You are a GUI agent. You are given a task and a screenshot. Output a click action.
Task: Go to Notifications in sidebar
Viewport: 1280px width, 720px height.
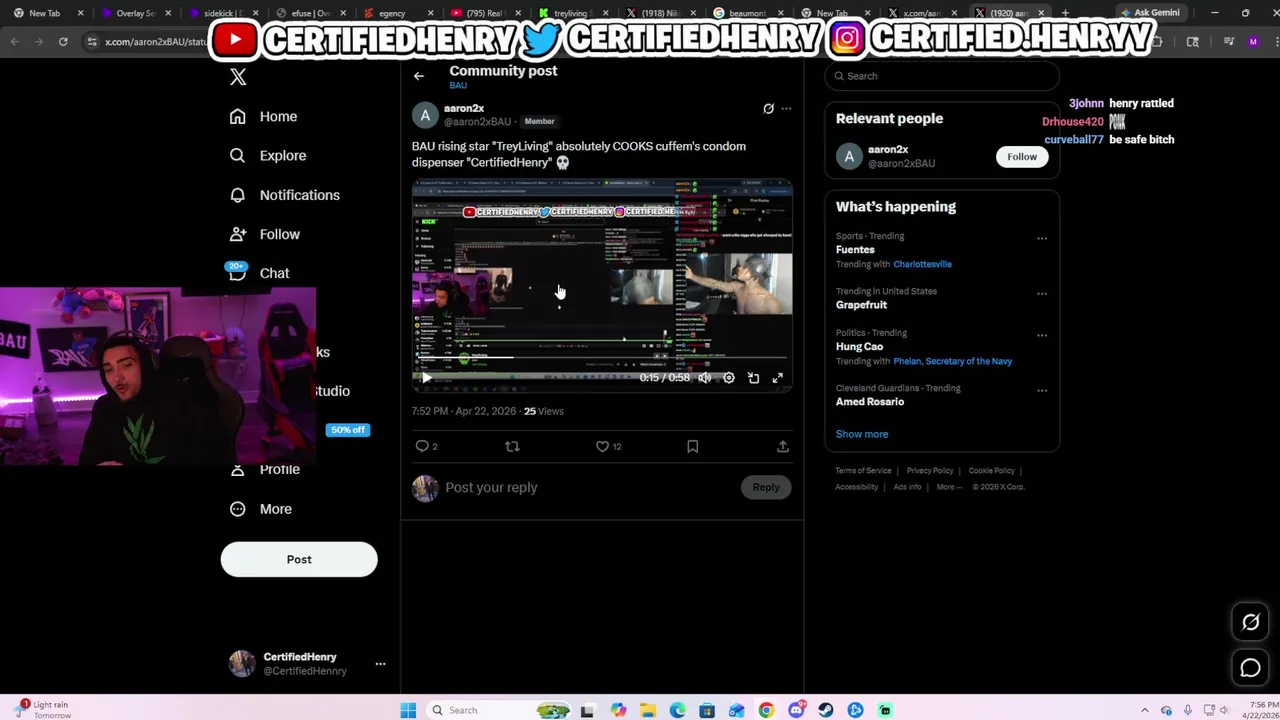[284, 195]
